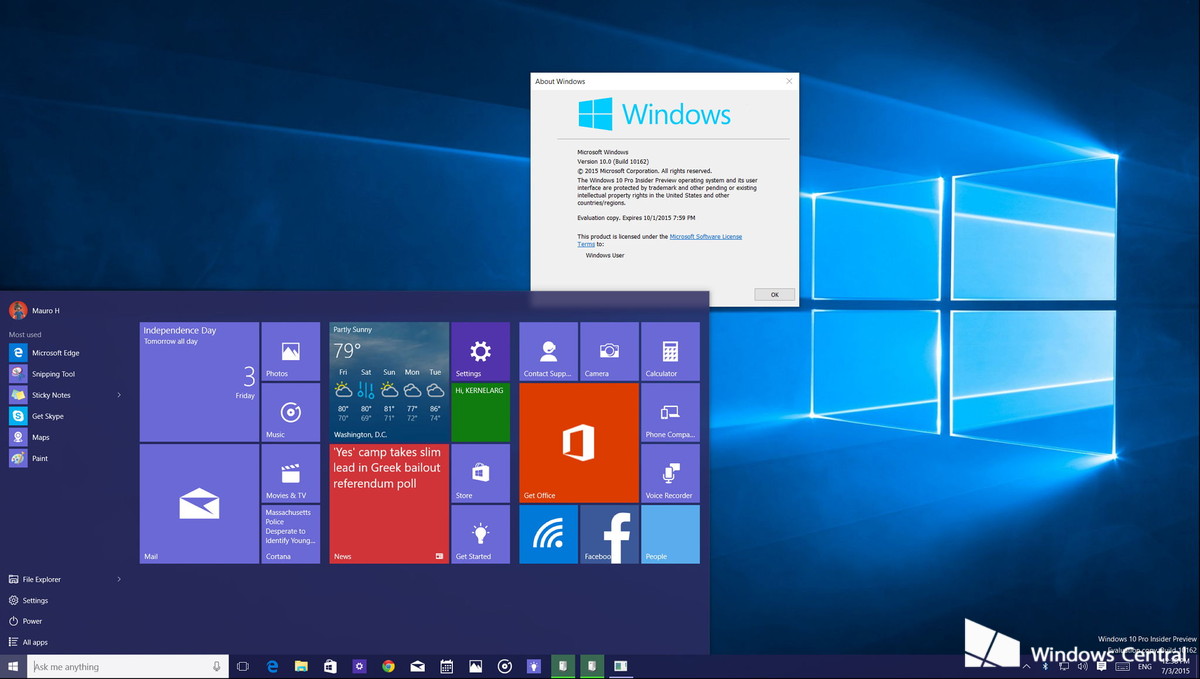Open Task View on the taskbar
This screenshot has width=1200, height=679.
pos(242,666)
